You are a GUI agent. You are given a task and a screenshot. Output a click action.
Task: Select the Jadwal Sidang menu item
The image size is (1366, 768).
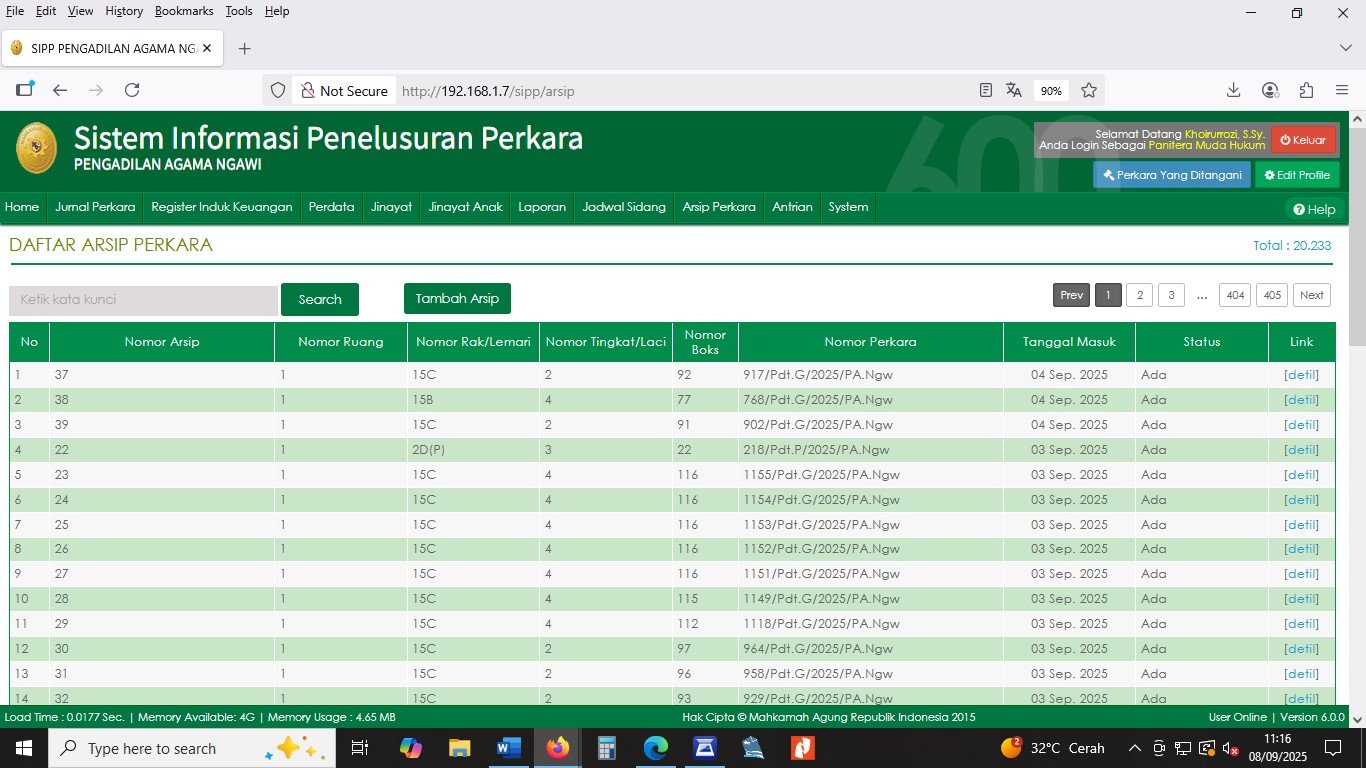click(x=623, y=207)
